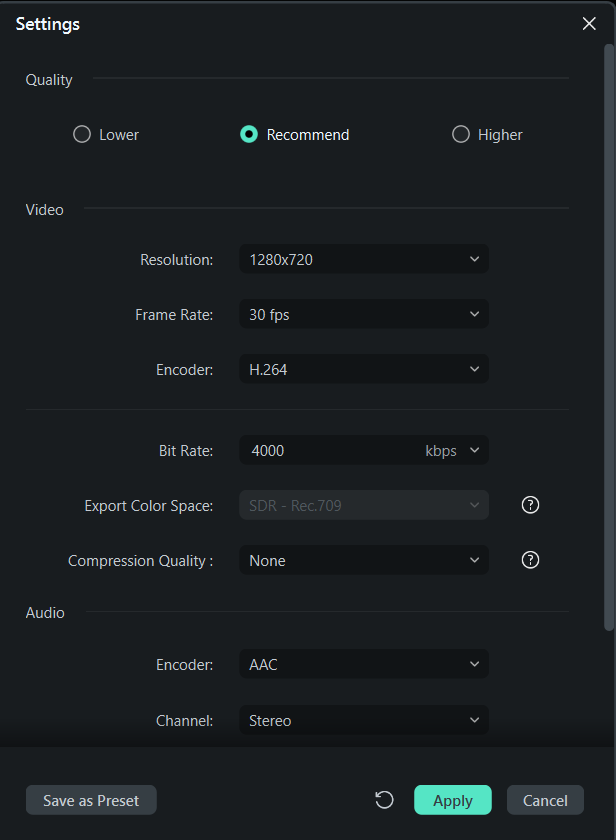
Task: Select the Lower quality radio button
Action: [82, 134]
